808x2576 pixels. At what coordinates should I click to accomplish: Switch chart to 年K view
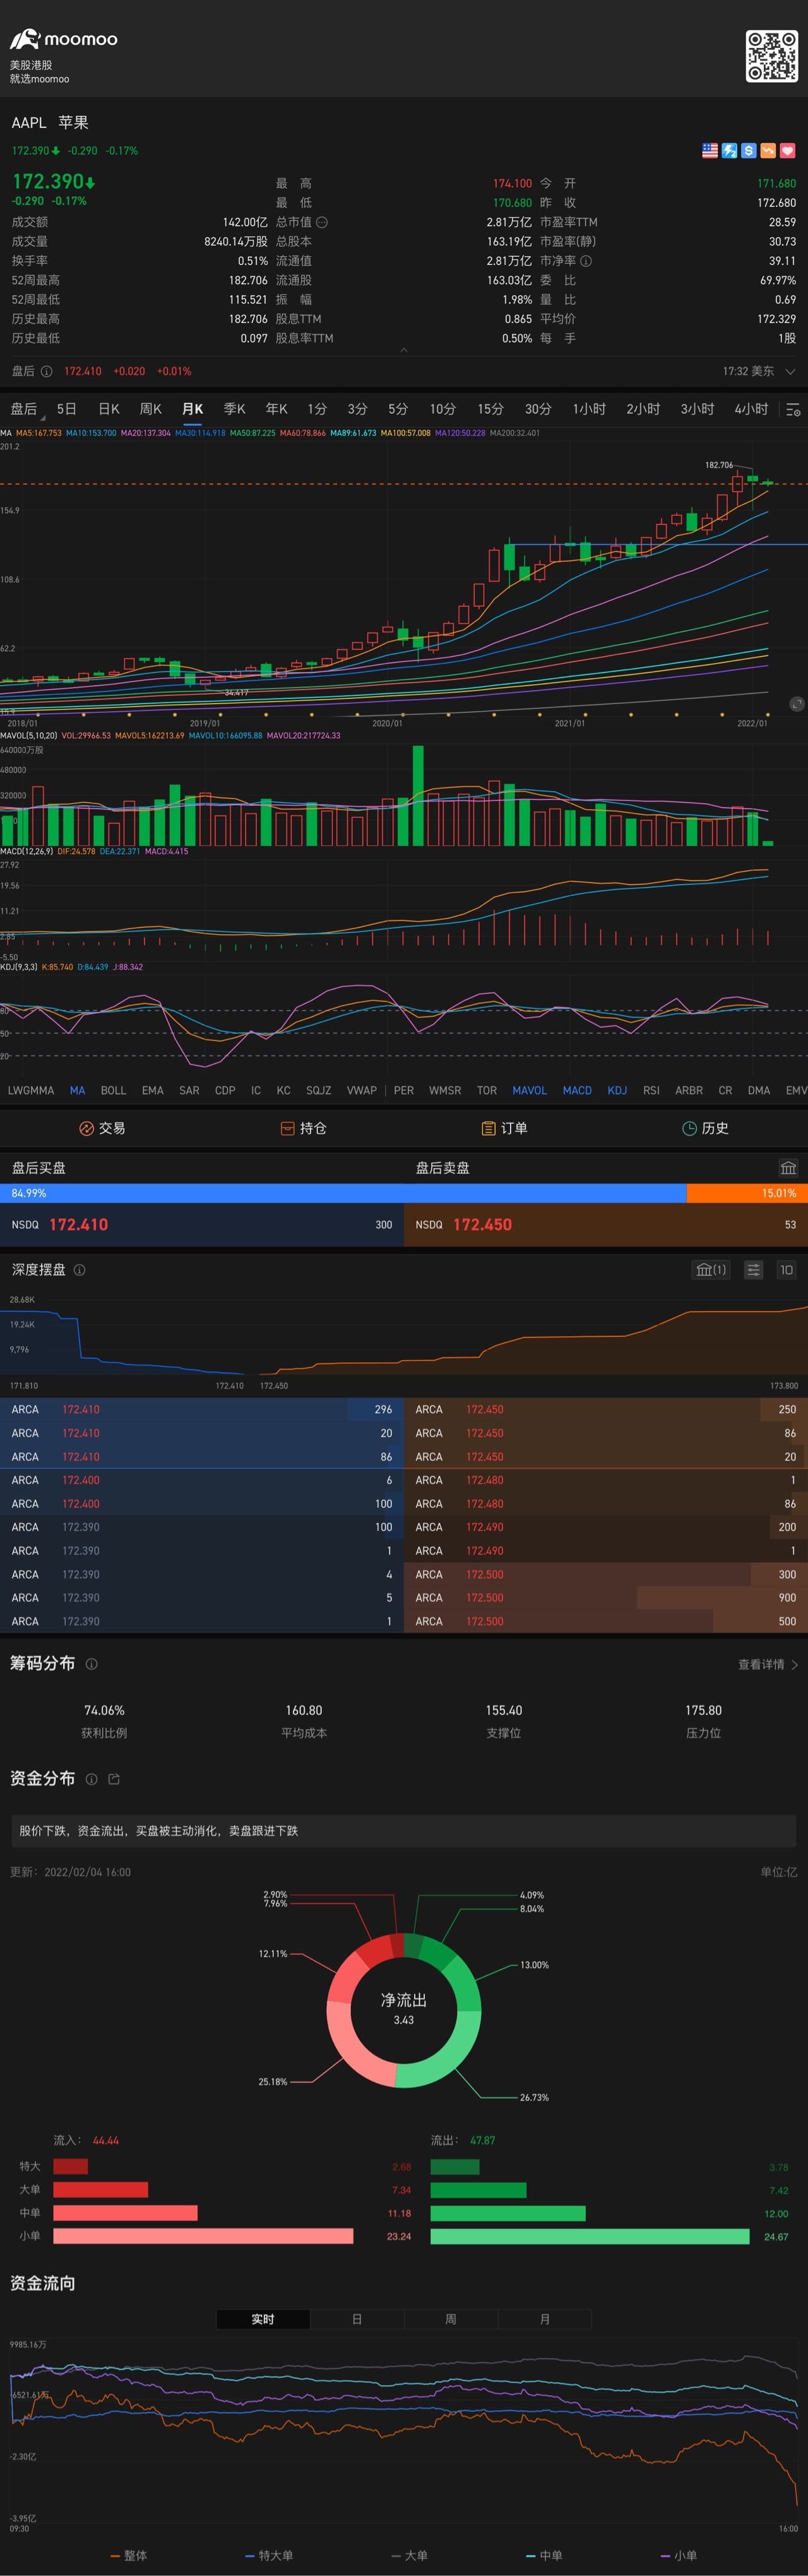click(276, 409)
